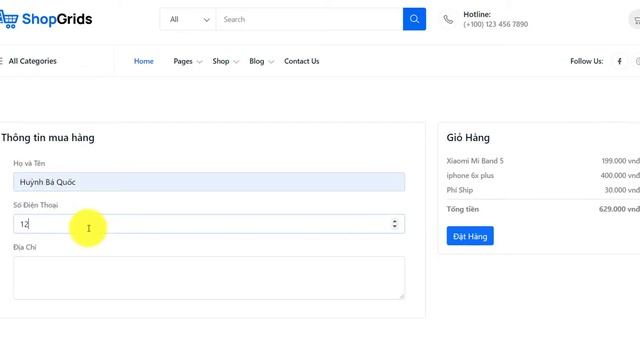Focus the Search text field
Viewport: 640px width, 360px height.
309,19
